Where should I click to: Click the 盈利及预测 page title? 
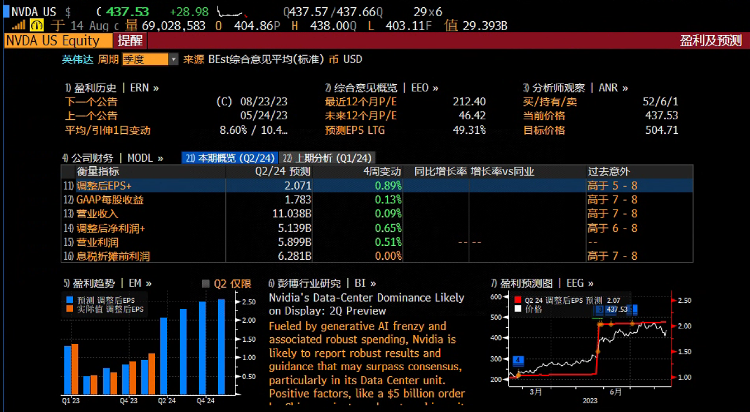point(710,41)
